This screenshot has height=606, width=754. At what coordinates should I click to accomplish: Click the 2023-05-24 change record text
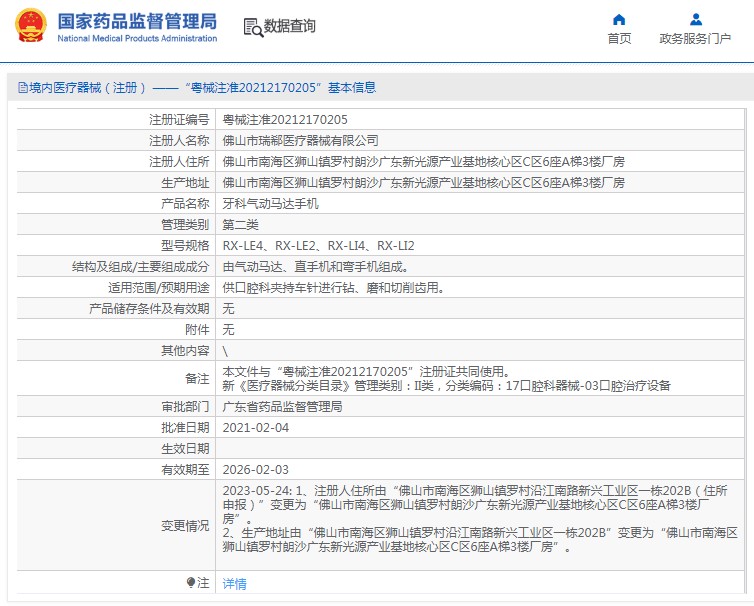click(x=480, y=519)
